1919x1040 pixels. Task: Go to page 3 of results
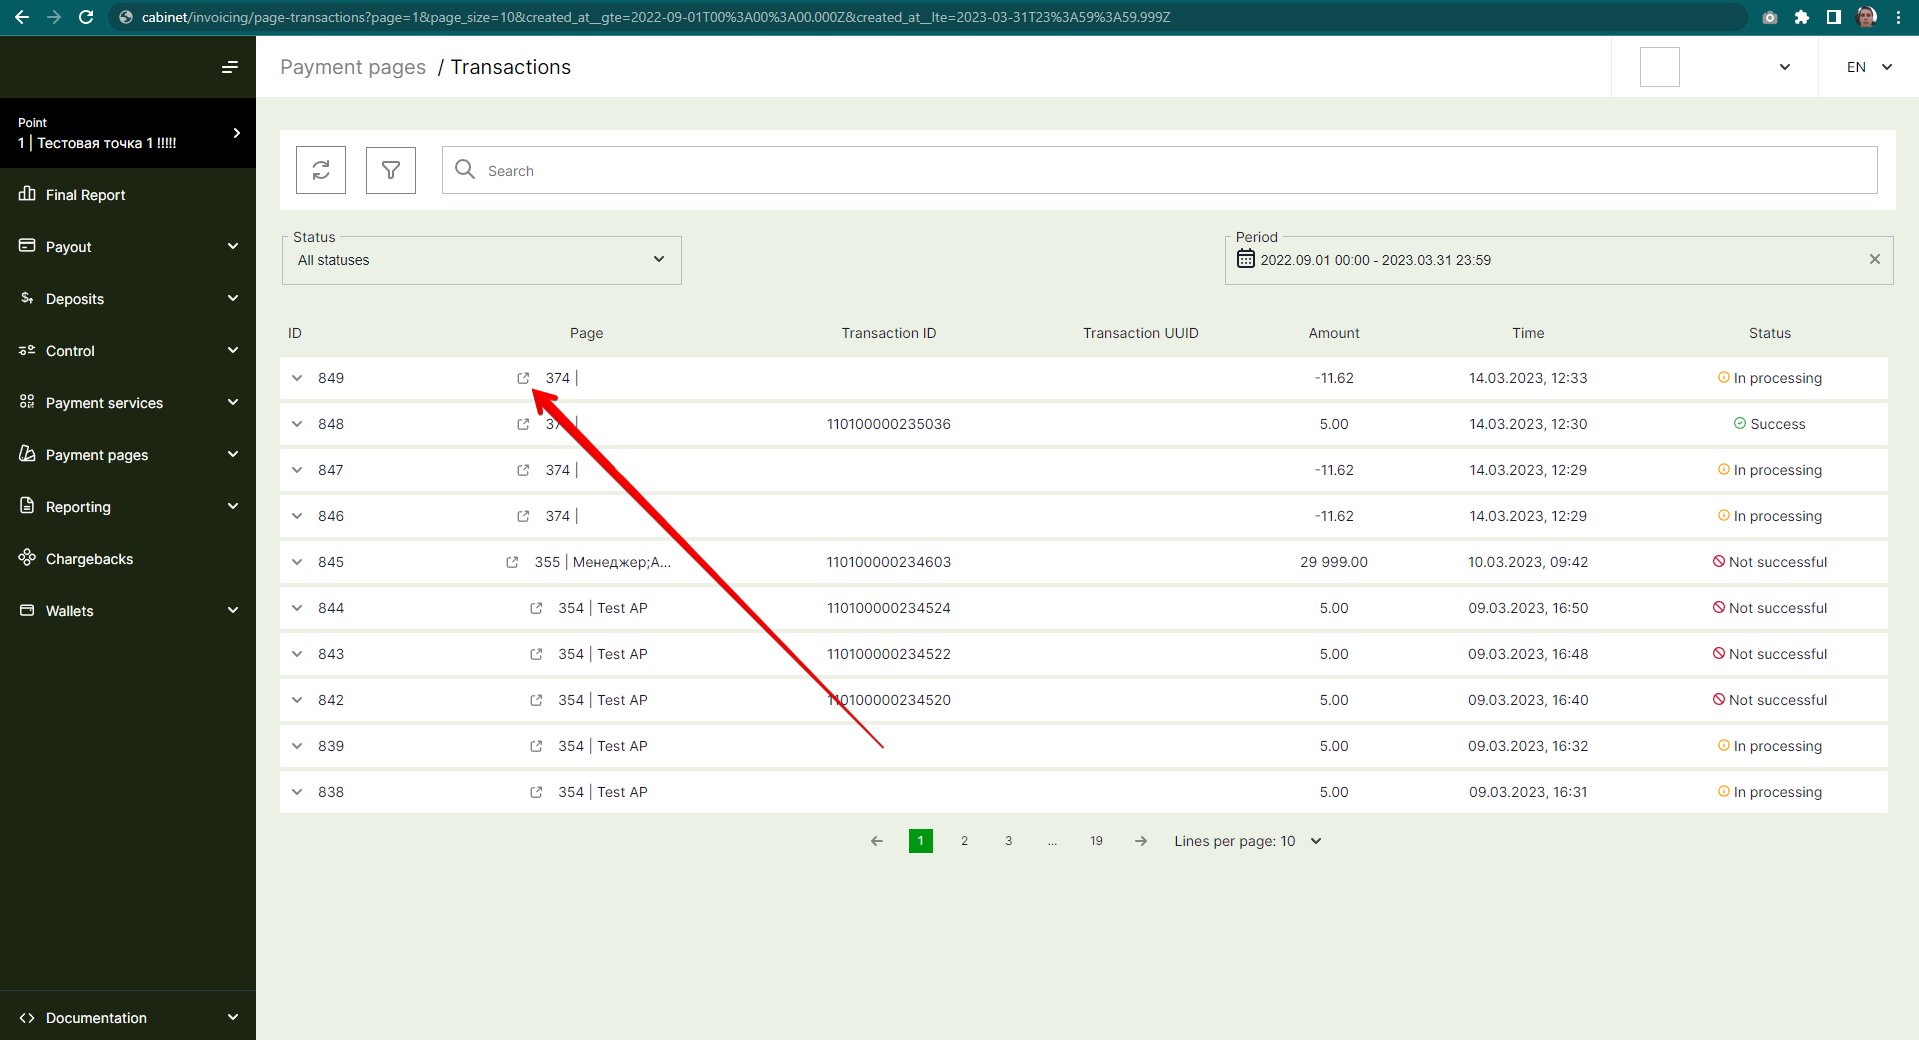point(1008,841)
